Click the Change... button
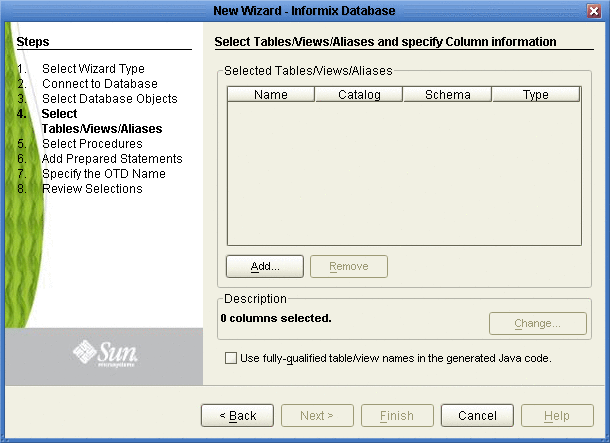The height and width of the screenshot is (443, 610). coord(538,323)
